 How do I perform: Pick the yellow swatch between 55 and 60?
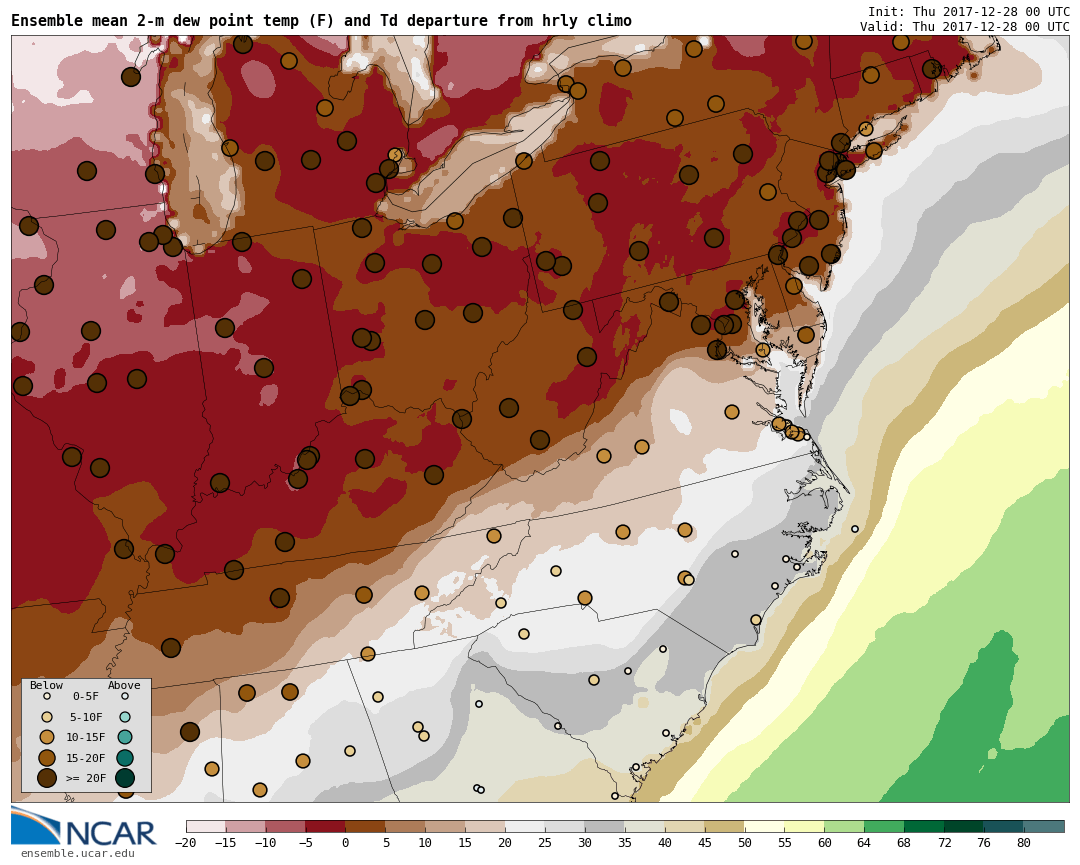coord(805,826)
